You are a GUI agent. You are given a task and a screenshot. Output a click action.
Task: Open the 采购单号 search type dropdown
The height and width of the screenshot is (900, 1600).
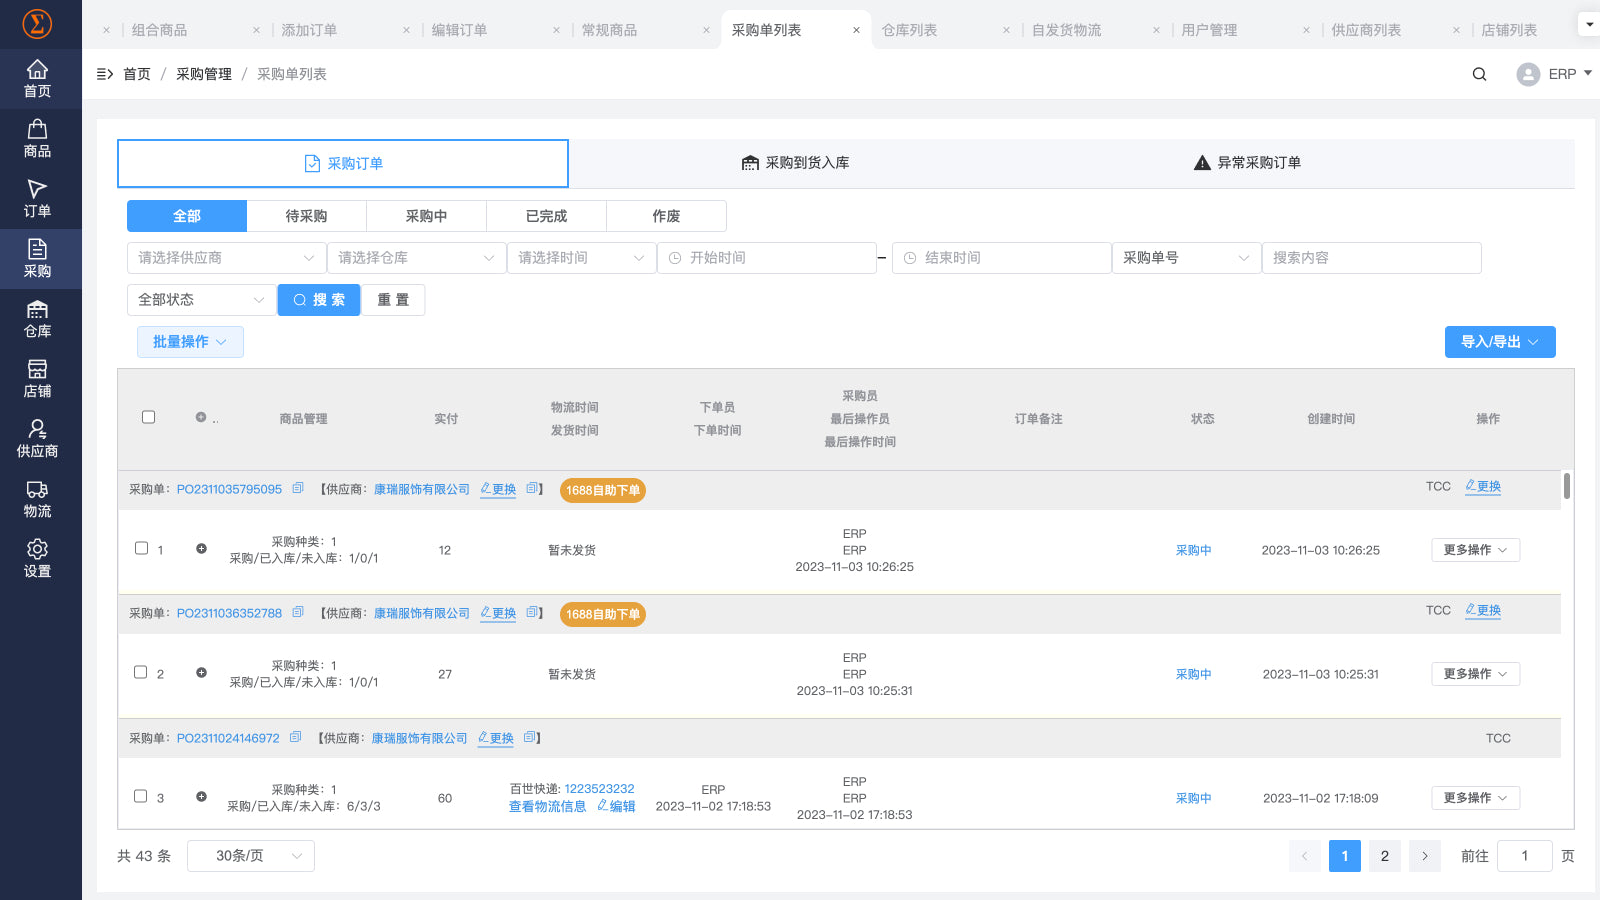(1186, 258)
